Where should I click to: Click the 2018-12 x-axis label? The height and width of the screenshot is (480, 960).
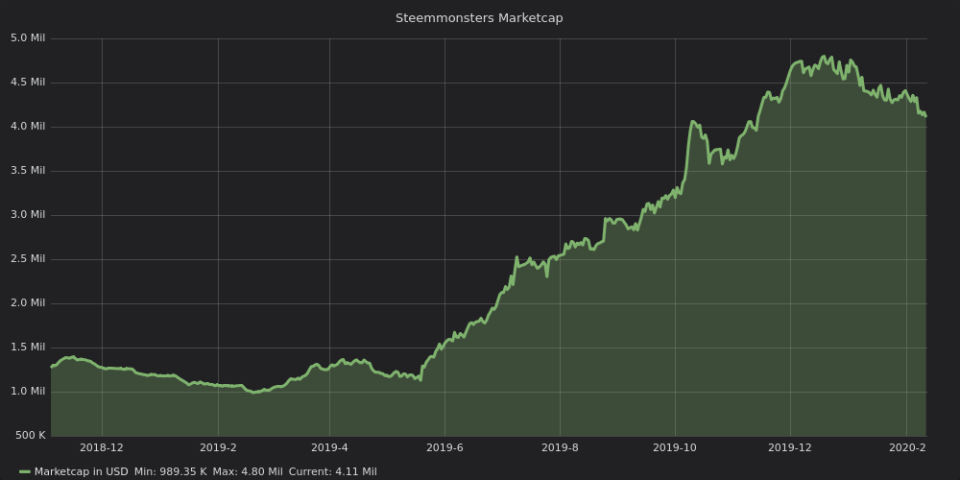coord(102,448)
